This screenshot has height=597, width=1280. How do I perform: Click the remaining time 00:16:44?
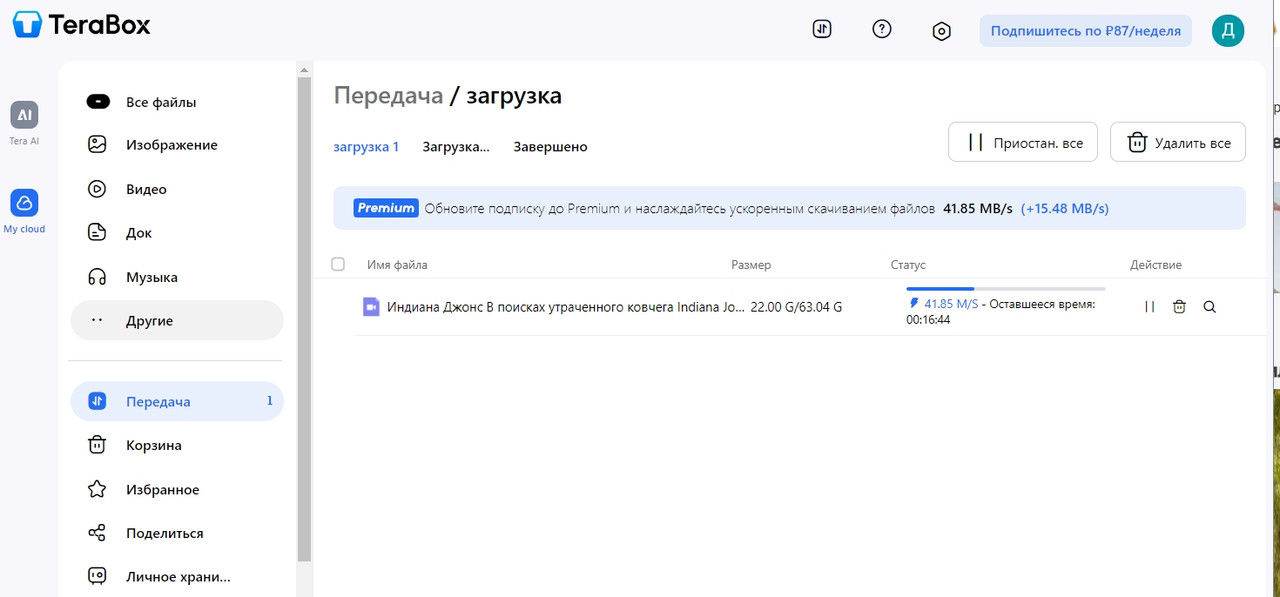928,320
